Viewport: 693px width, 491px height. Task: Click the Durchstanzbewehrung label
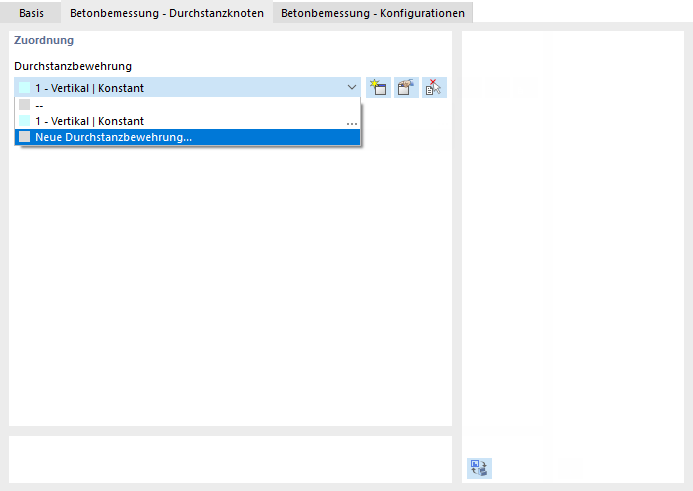click(73, 66)
